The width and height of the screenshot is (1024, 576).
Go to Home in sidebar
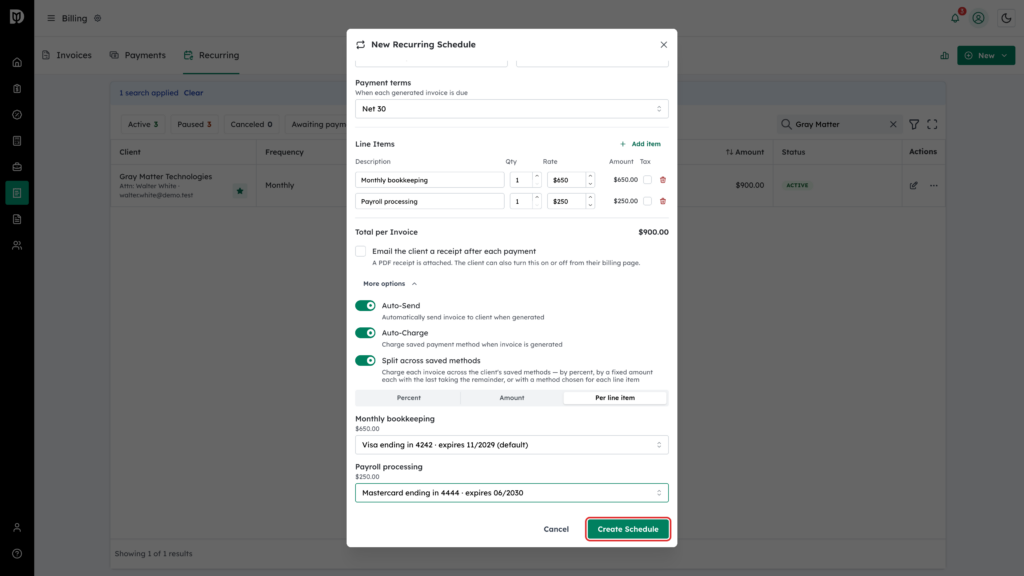[x=17, y=63]
